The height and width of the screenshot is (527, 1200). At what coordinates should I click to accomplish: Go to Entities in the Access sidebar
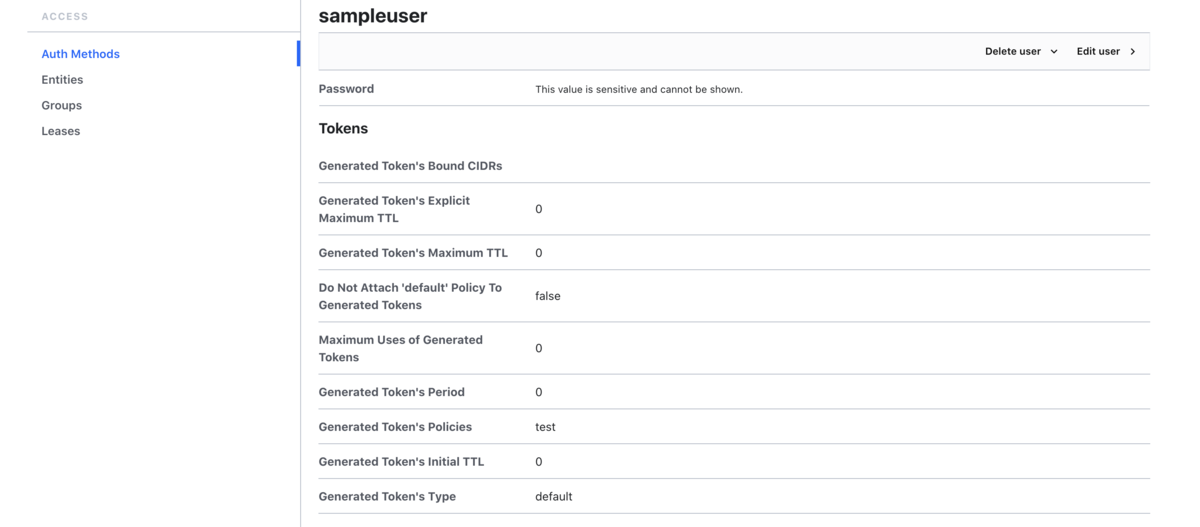[x=62, y=80]
